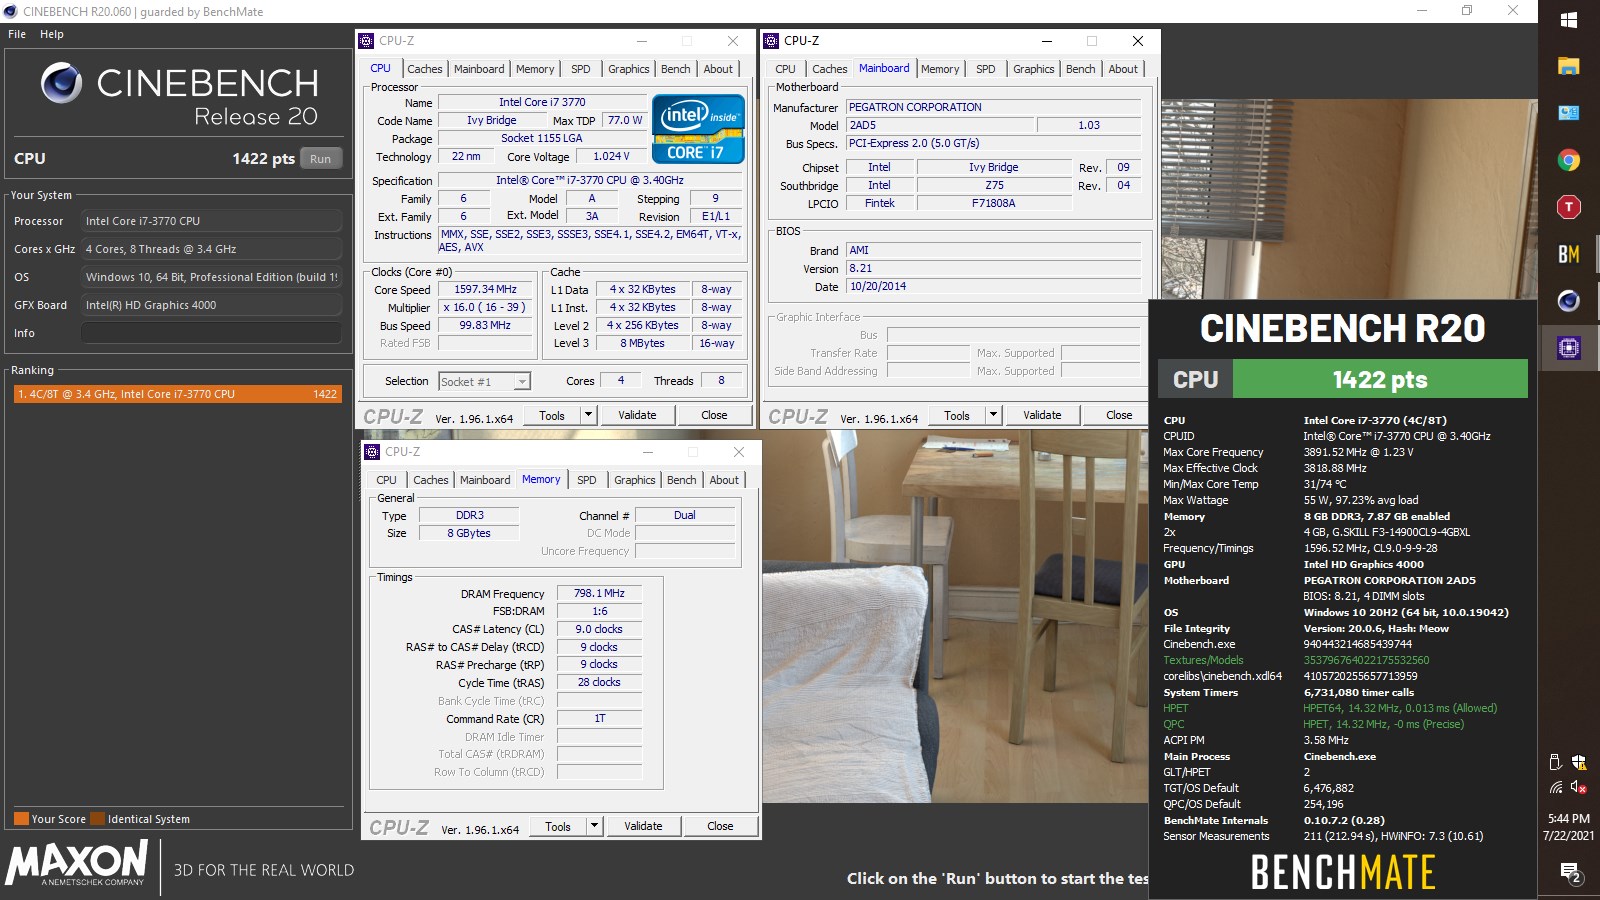
Task: Click the USB device tray icon
Action: click(x=1556, y=762)
